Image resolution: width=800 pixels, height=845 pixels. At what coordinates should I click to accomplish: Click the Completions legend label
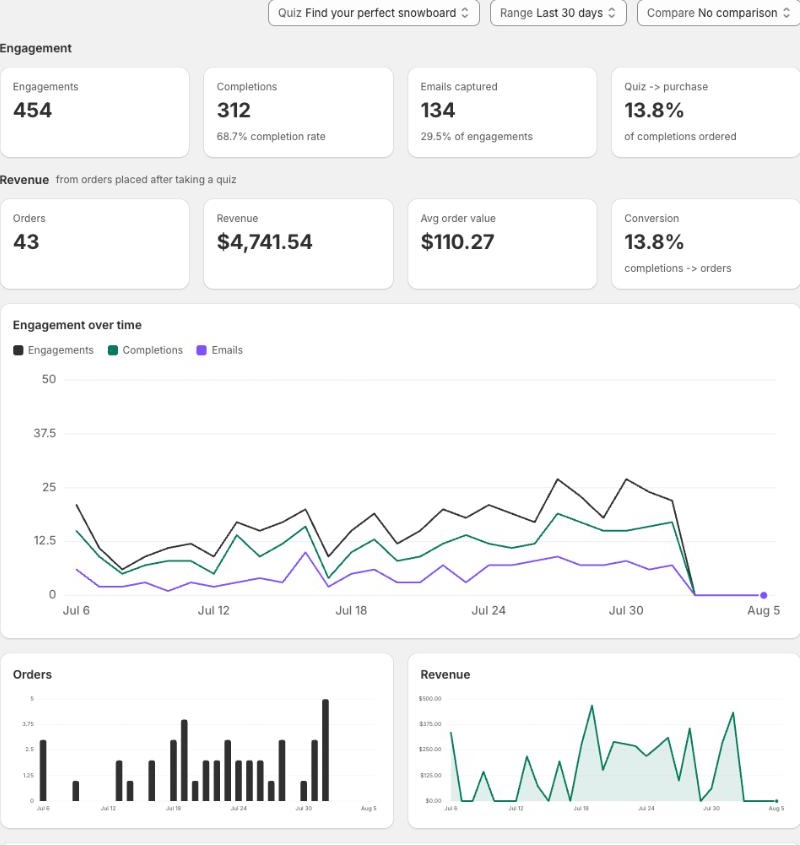pos(153,350)
